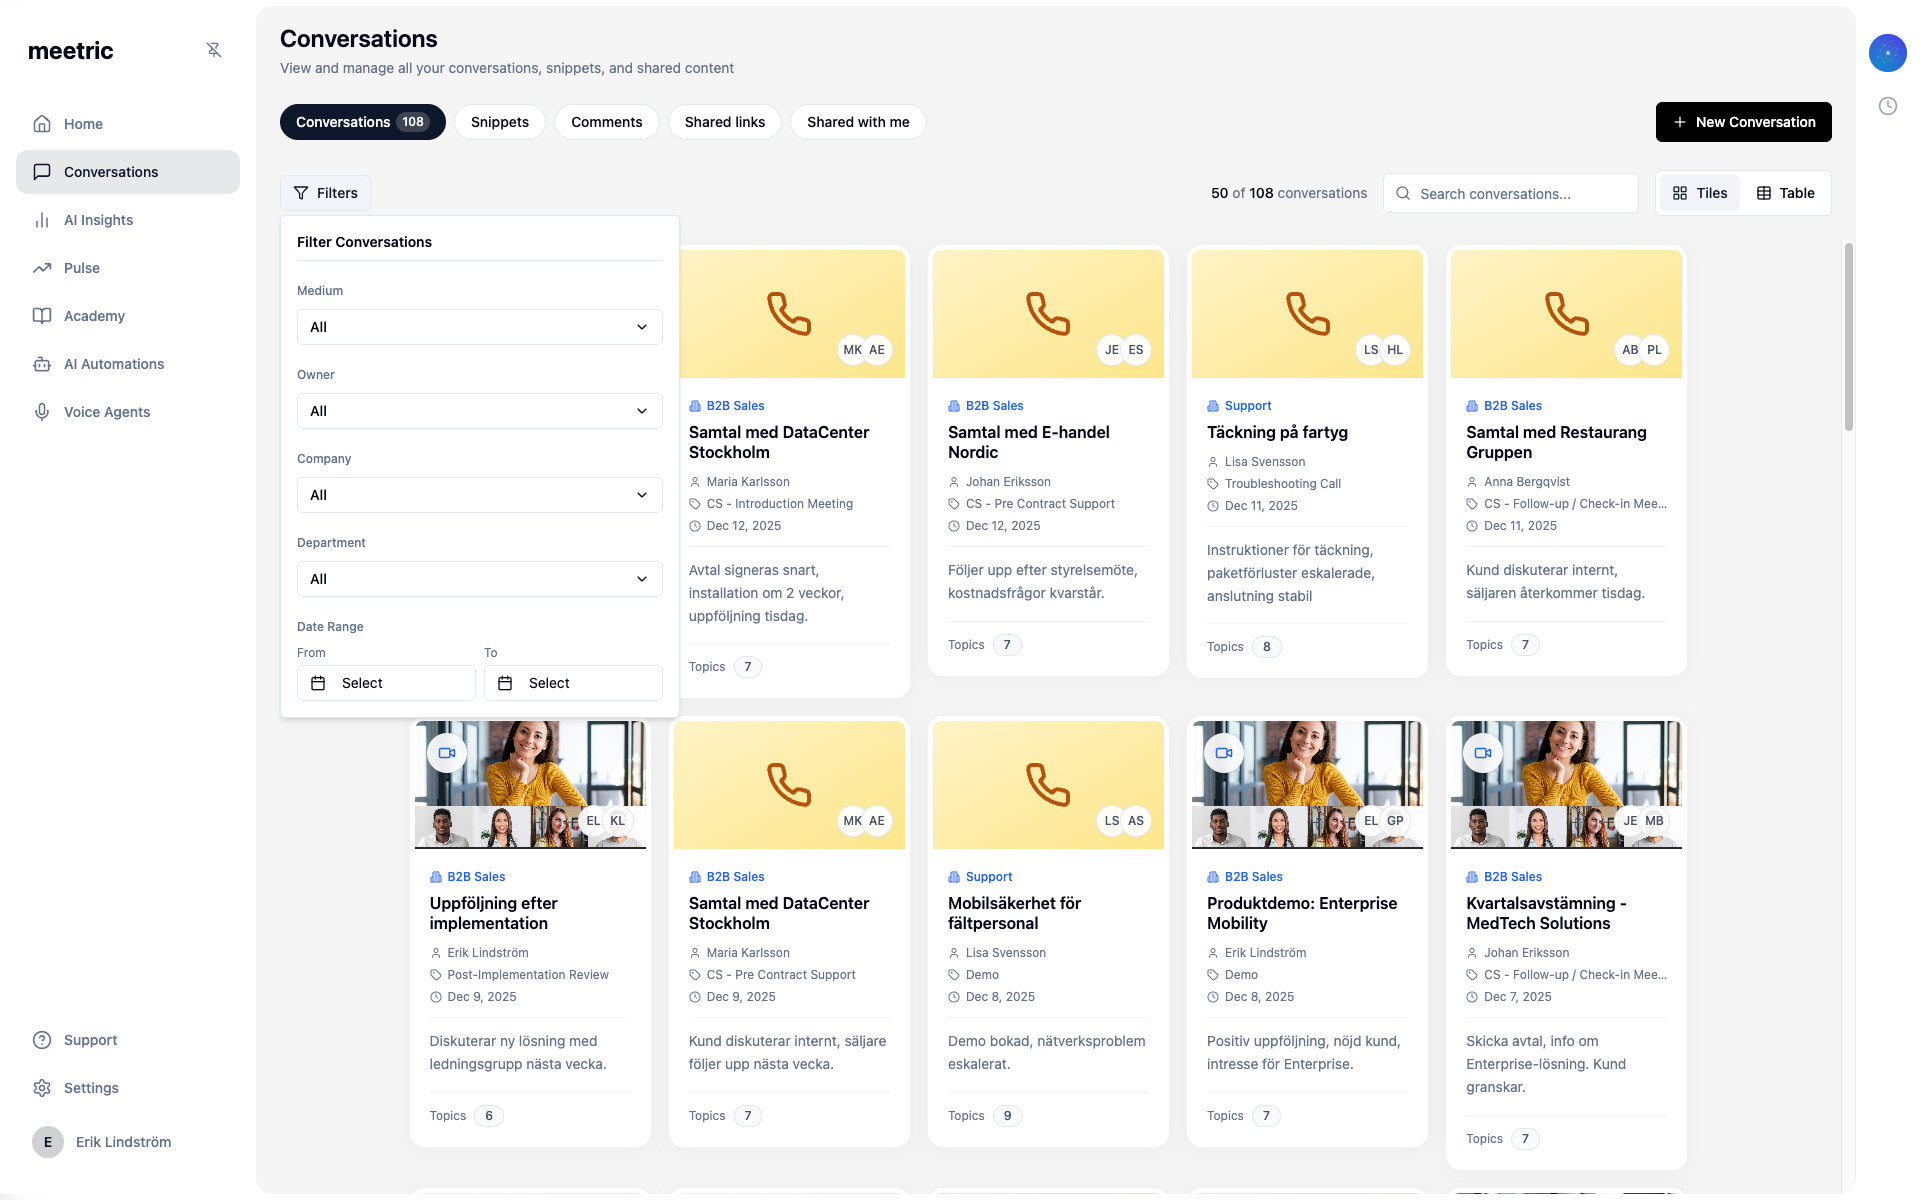Open Shared links tab
1920x1200 pixels.
pyautogui.click(x=724, y=122)
